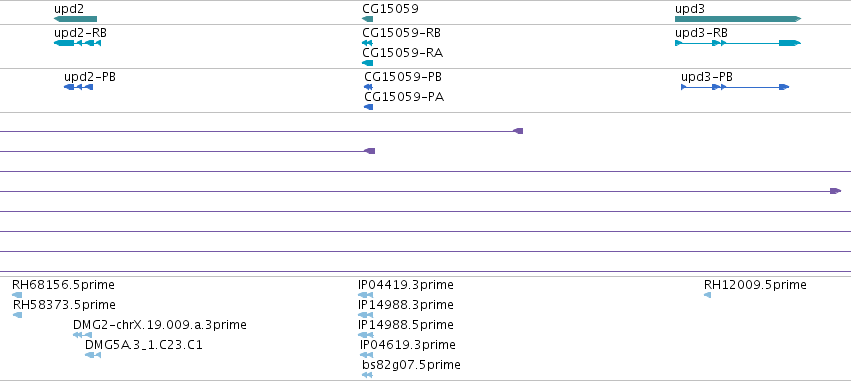Select the upd3-PB protein glyph
Viewport: 851px width, 381px height.
coord(735,87)
